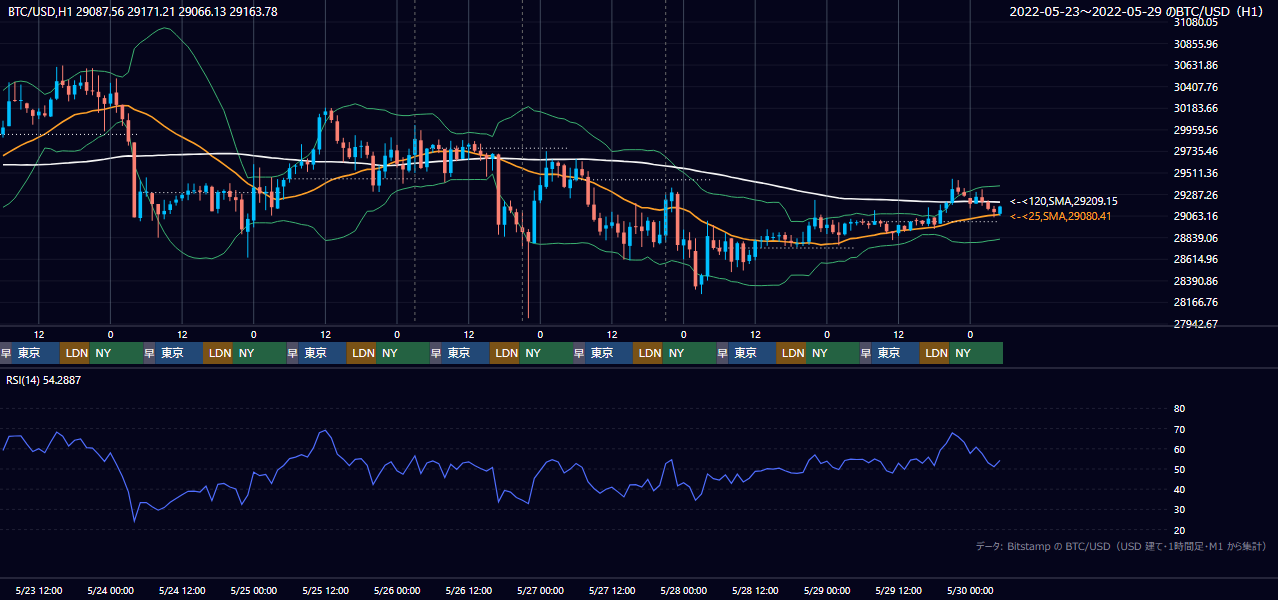This screenshot has height=600, width=1278.
Task: Select price level 28390.86 on axis
Action: [1195, 281]
